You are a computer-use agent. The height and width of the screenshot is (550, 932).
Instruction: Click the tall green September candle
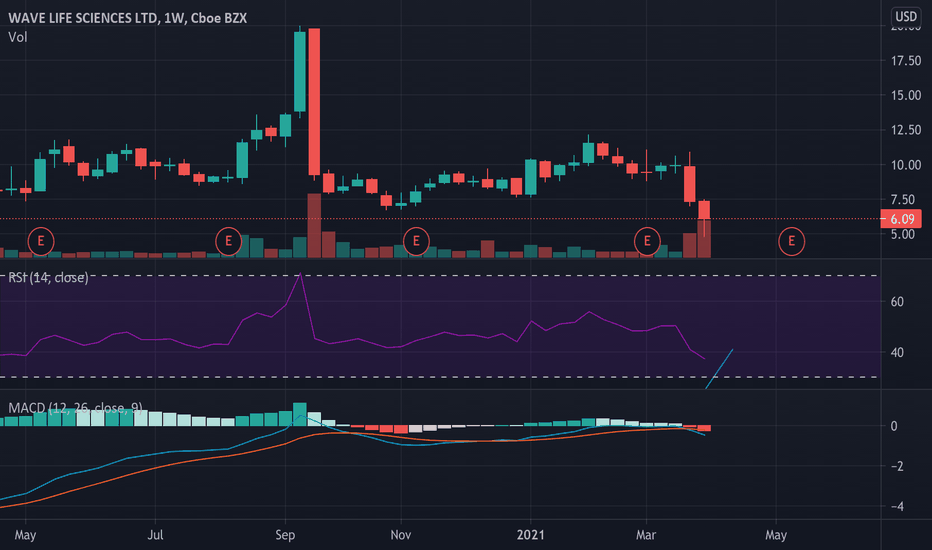pos(300,71)
